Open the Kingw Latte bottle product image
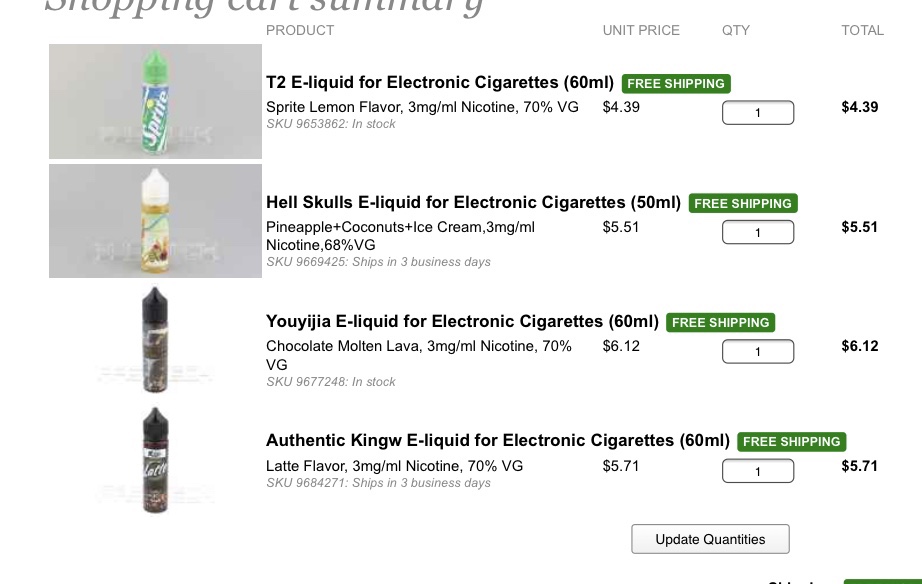Screen dimensions: 922x584 (x=155, y=459)
